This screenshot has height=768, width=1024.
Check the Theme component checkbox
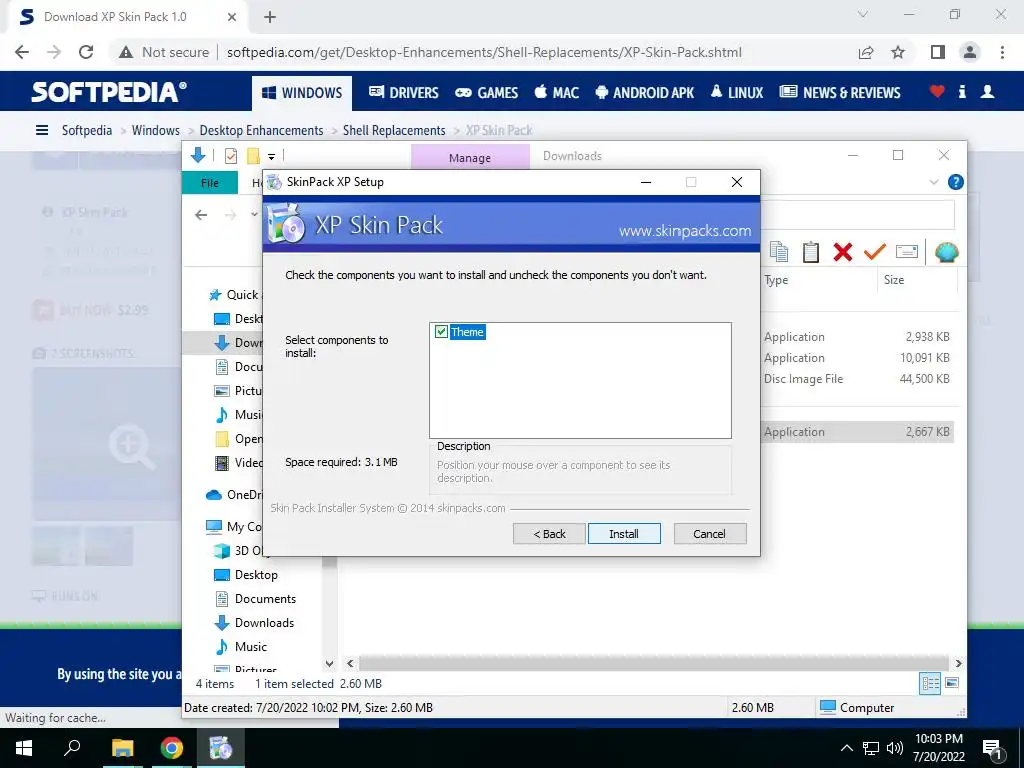441,332
